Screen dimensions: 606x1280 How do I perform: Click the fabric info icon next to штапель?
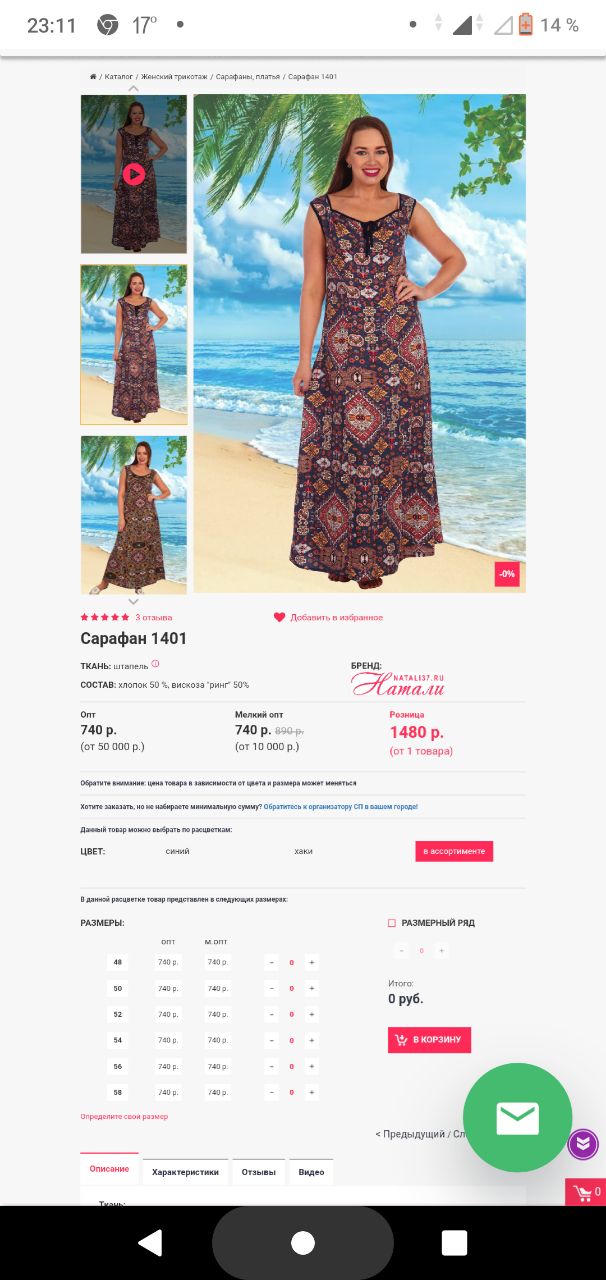coord(155,664)
